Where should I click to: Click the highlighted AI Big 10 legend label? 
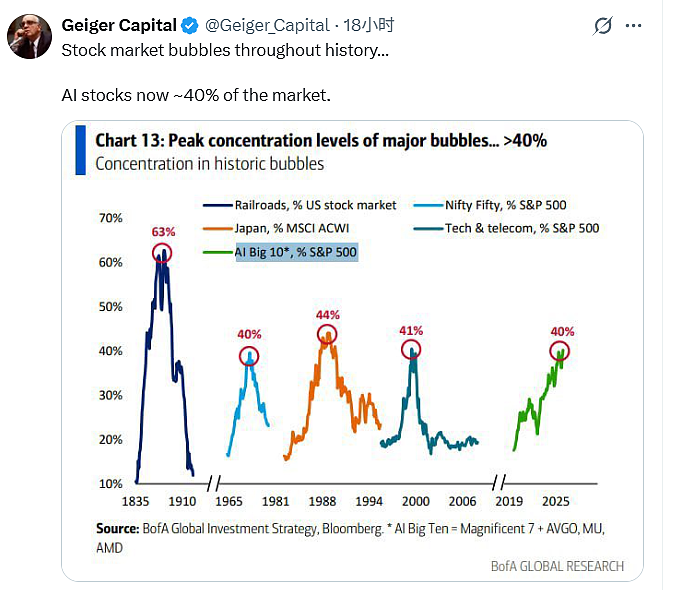pos(296,252)
